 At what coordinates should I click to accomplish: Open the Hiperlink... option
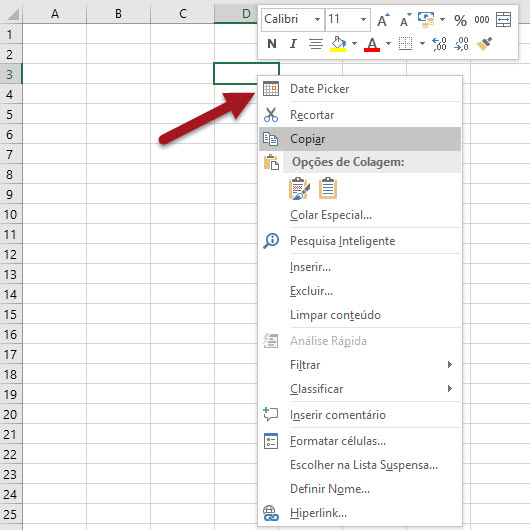click(x=360, y=513)
